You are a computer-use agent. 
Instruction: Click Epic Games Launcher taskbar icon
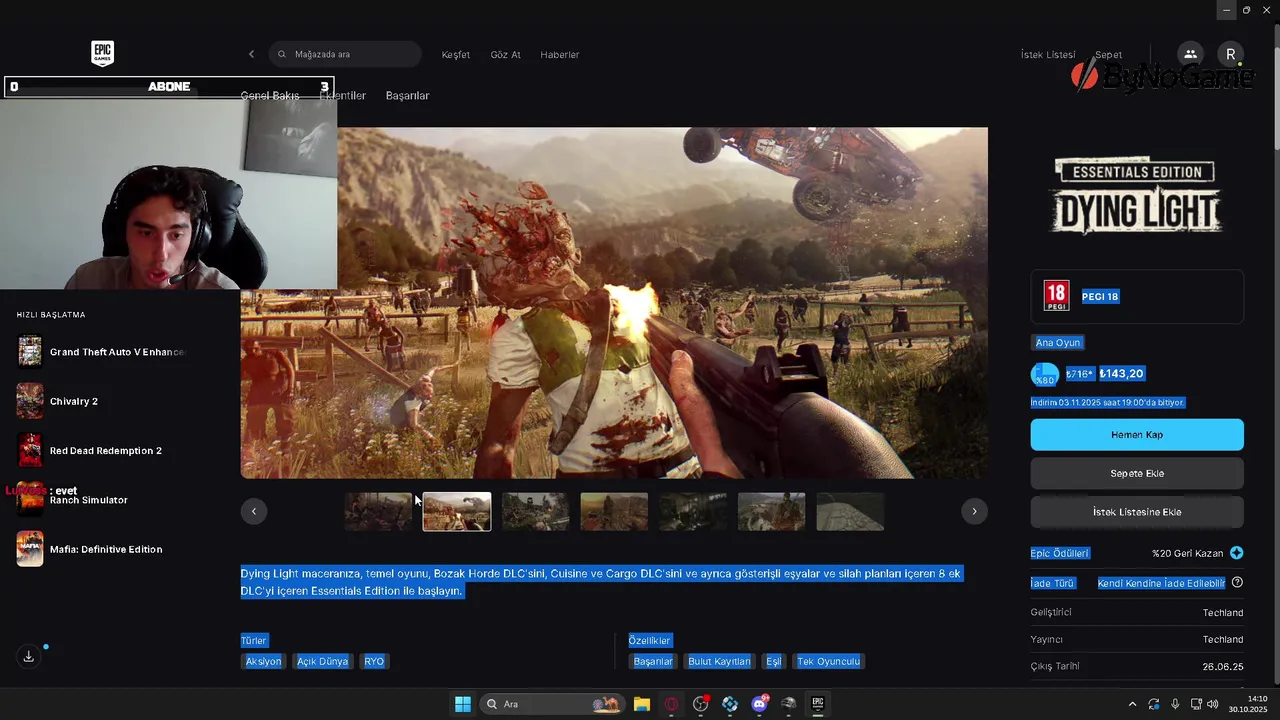click(817, 704)
